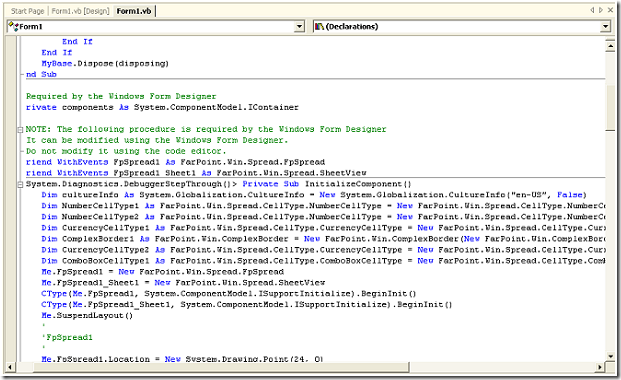Close the active document with the X
The height and width of the screenshot is (380, 621).
coord(611,10)
